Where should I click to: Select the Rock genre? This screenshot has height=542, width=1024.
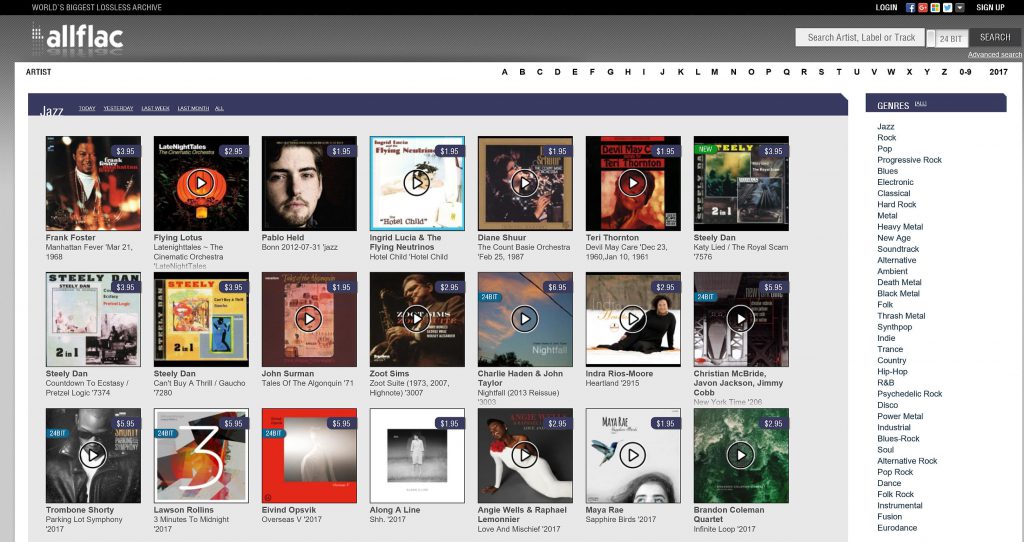(886, 138)
